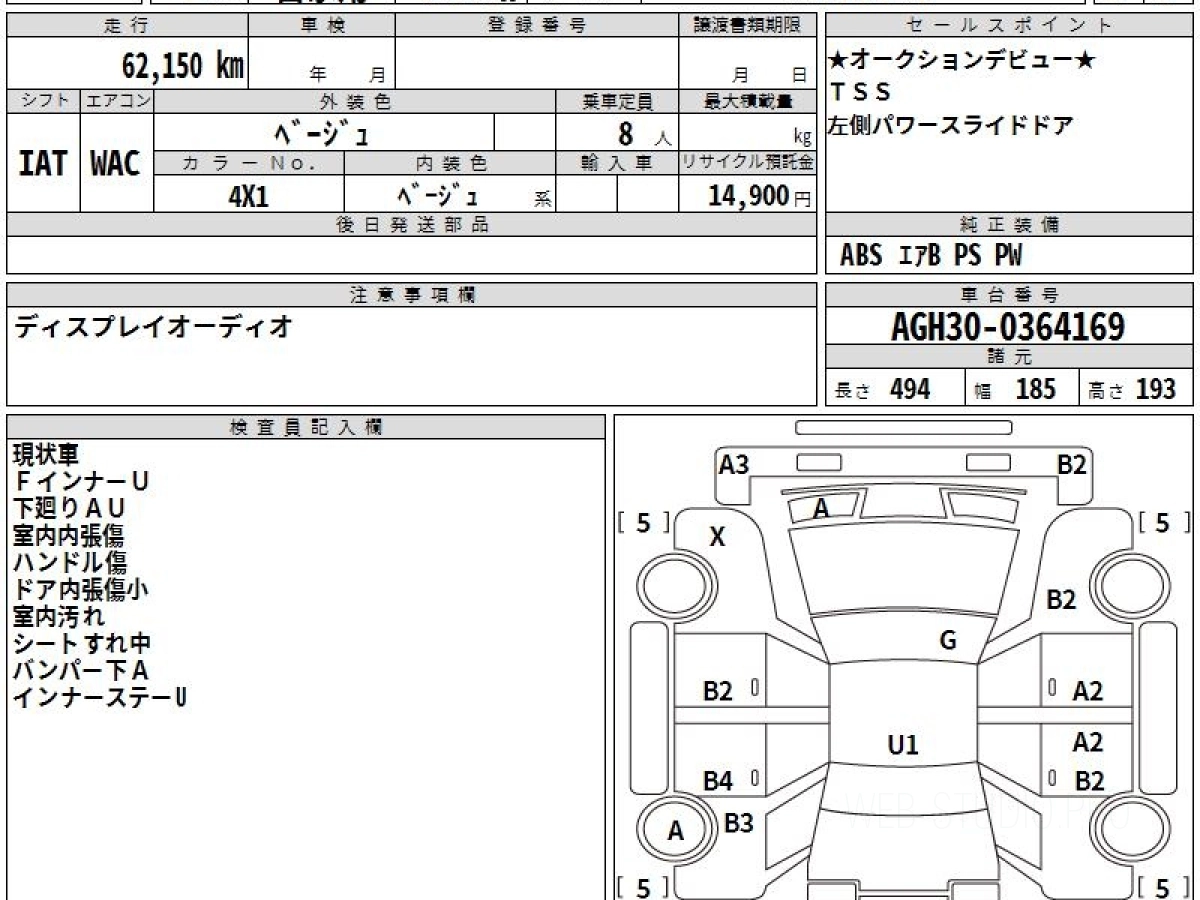Screen dimensions: 1200x900
Task: Select the TSS sales point text
Action: coord(861,92)
